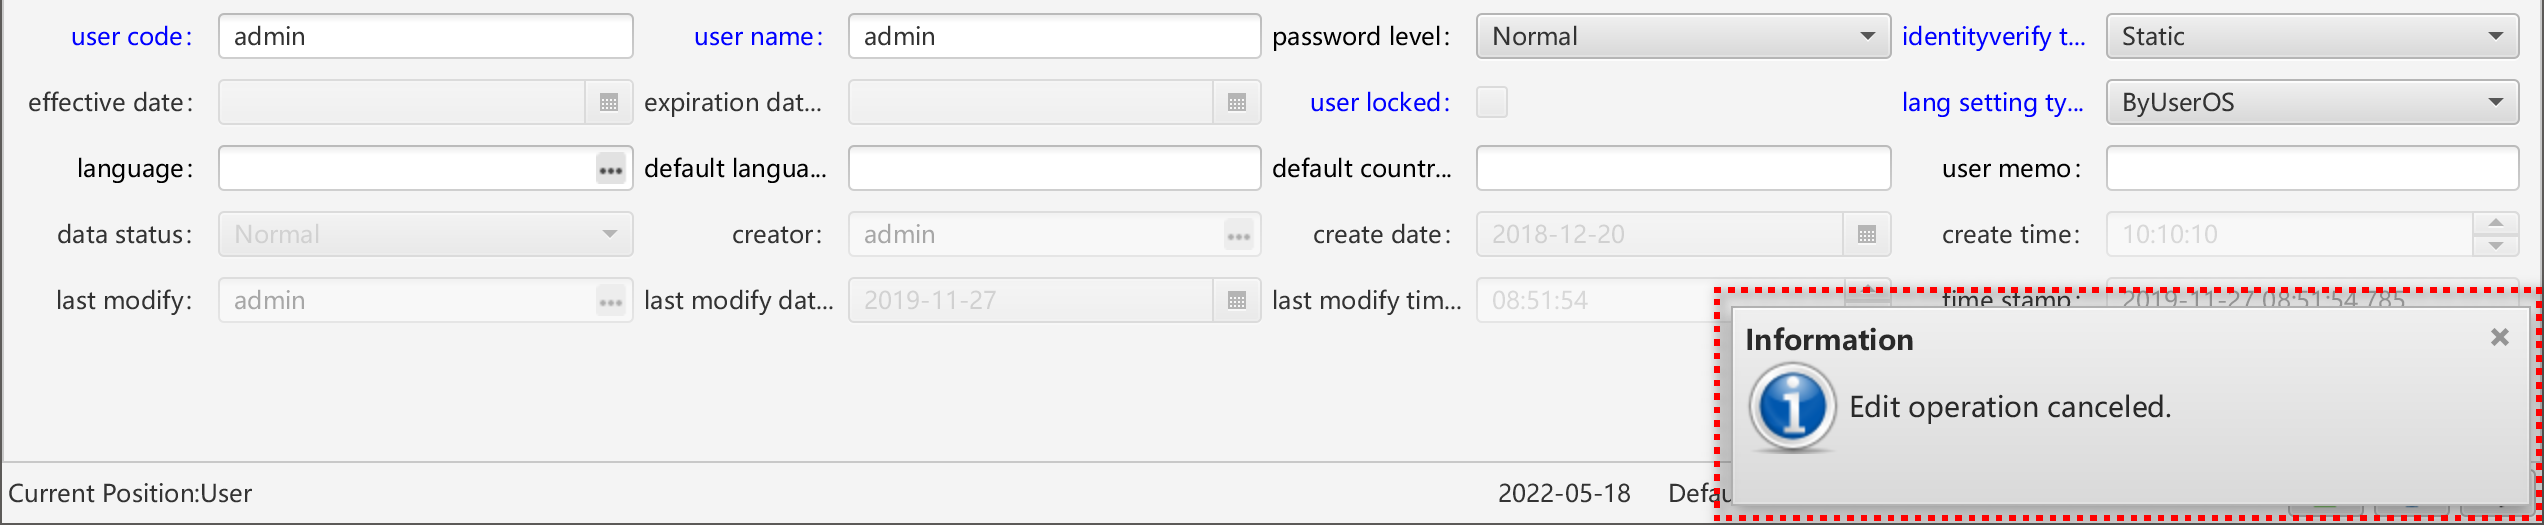Open the data status Normal dropdown
Viewport: 2544px width, 525px height.
[x=426, y=234]
